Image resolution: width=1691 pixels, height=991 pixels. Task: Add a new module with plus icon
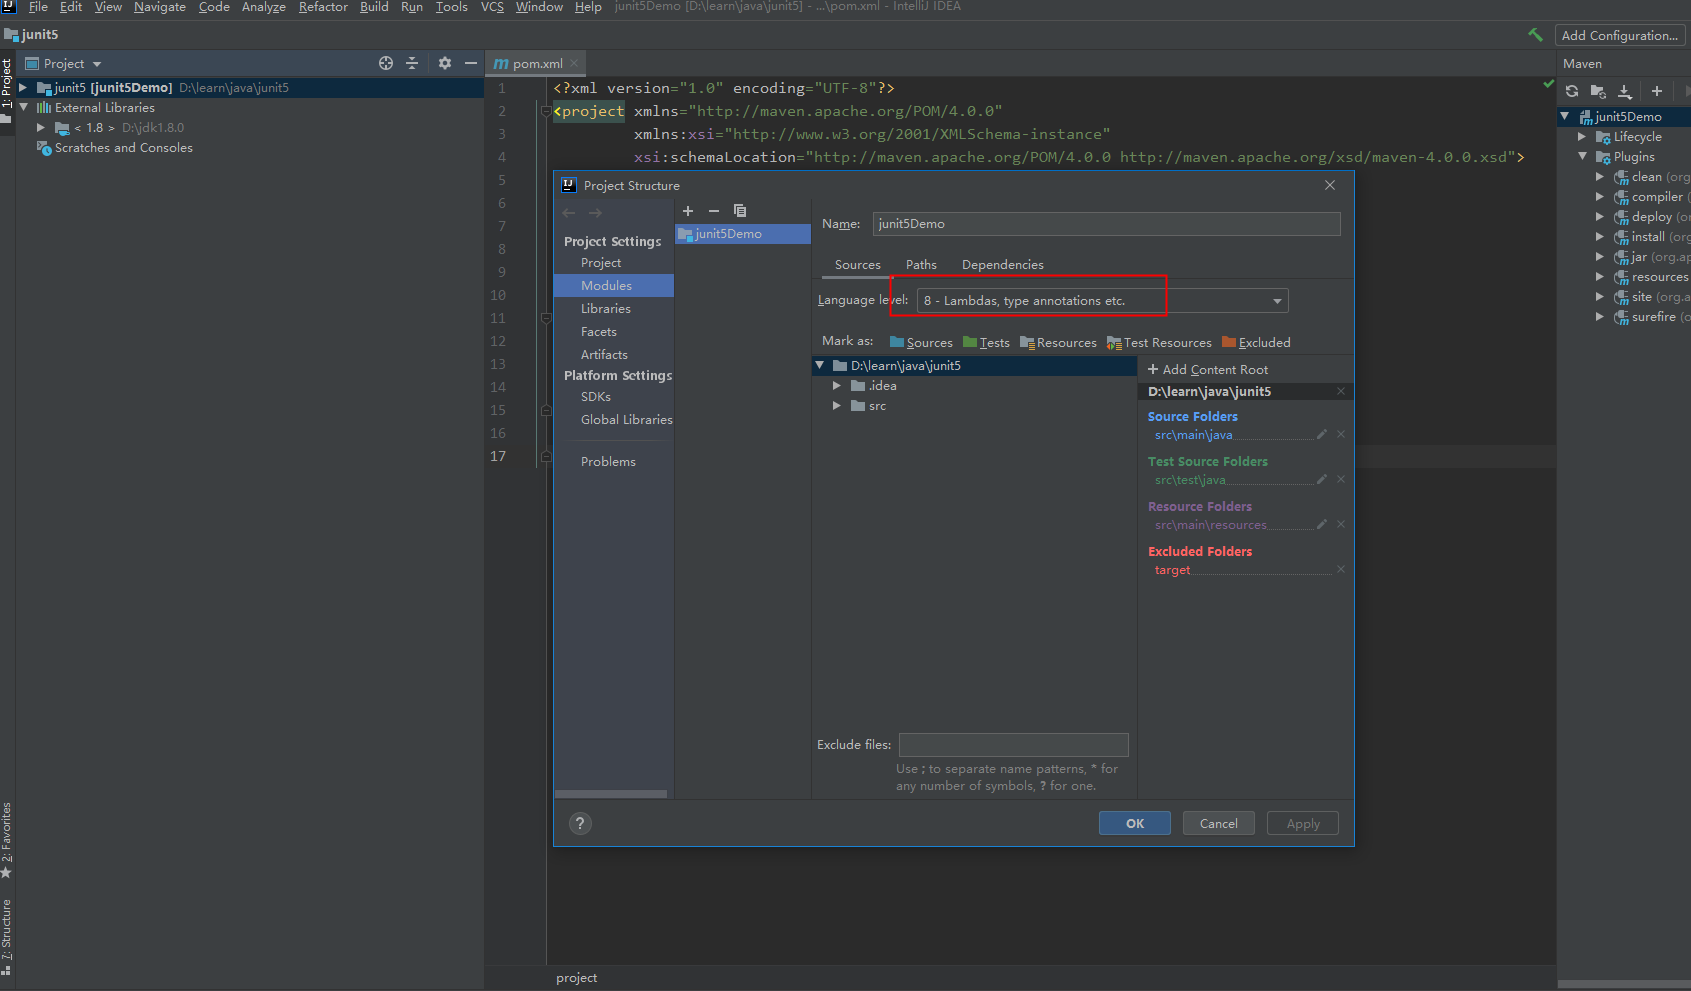[688, 211]
